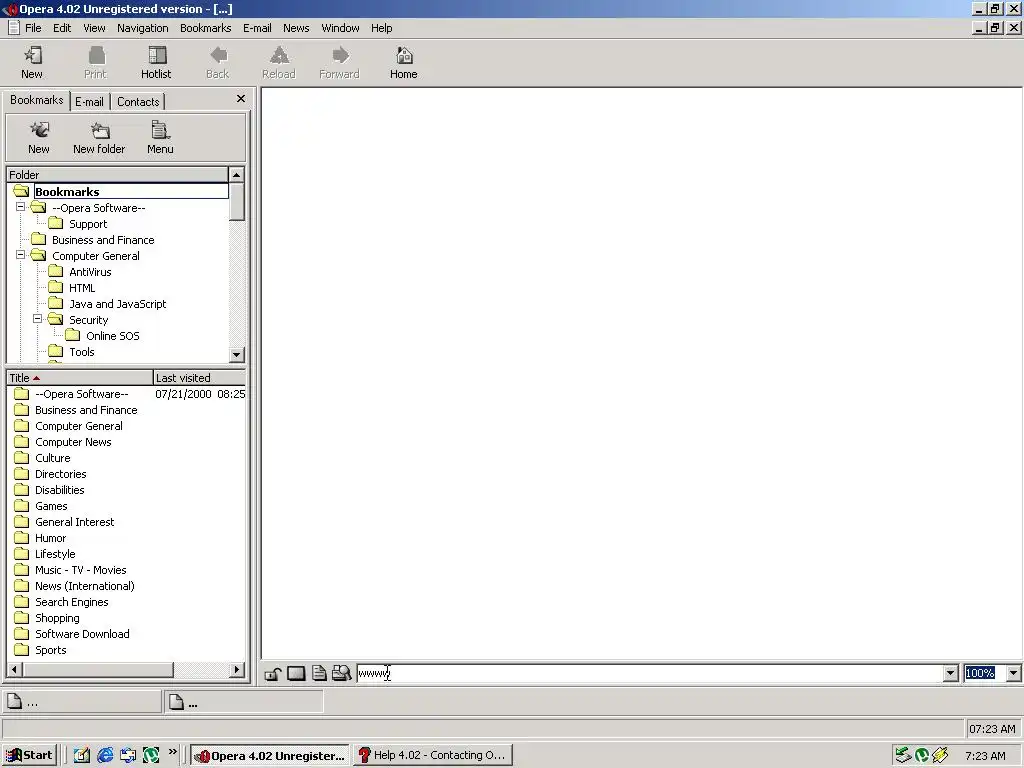Go to the Home page
1024x768 pixels.
(404, 63)
